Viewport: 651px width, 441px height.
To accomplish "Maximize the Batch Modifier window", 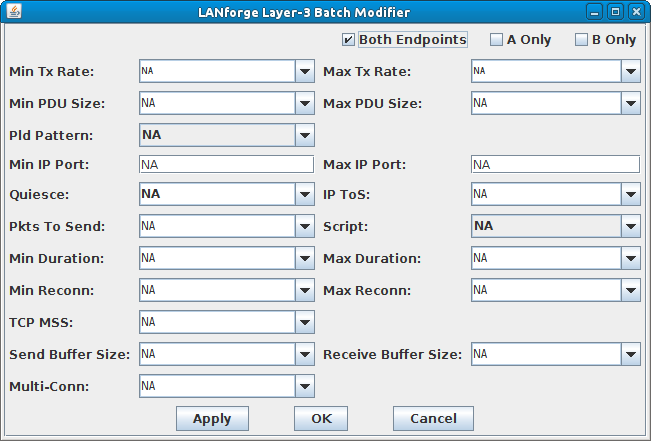I will pyautogui.click(x=615, y=12).
